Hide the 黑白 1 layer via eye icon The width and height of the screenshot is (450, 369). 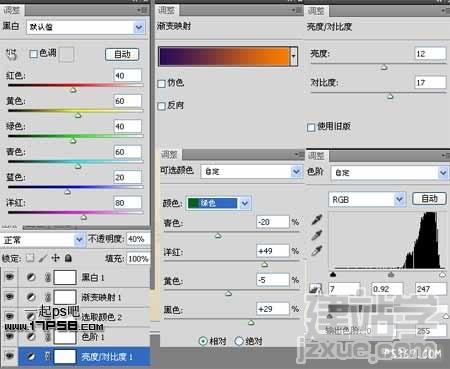(10, 277)
